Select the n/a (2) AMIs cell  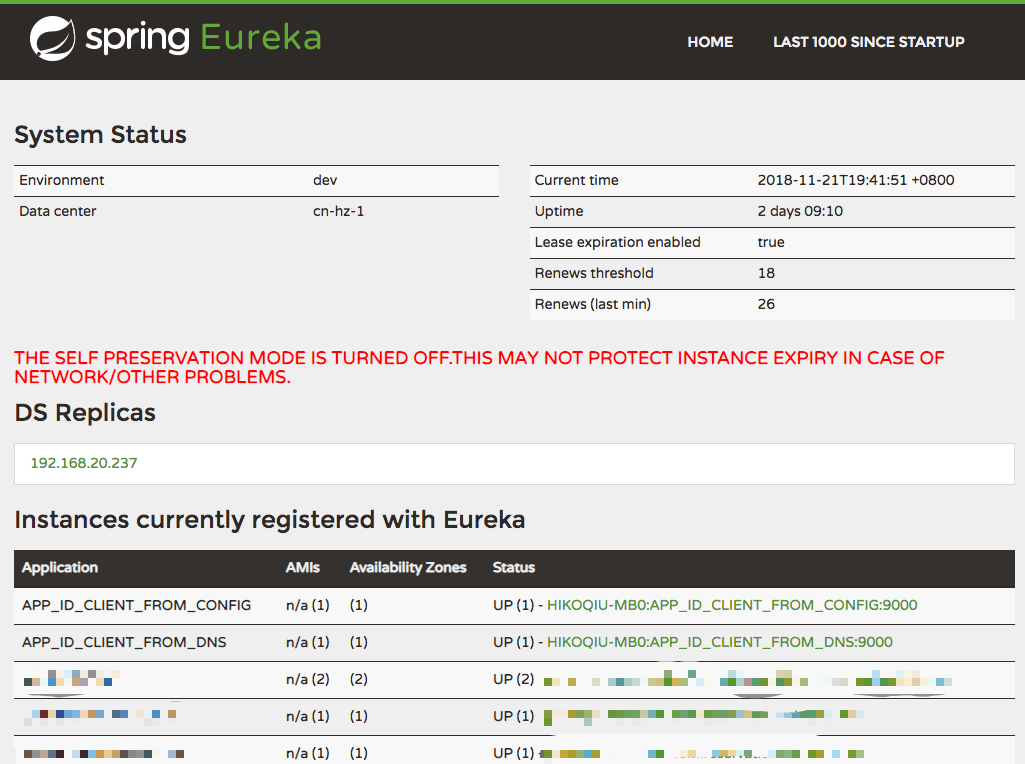(x=307, y=679)
